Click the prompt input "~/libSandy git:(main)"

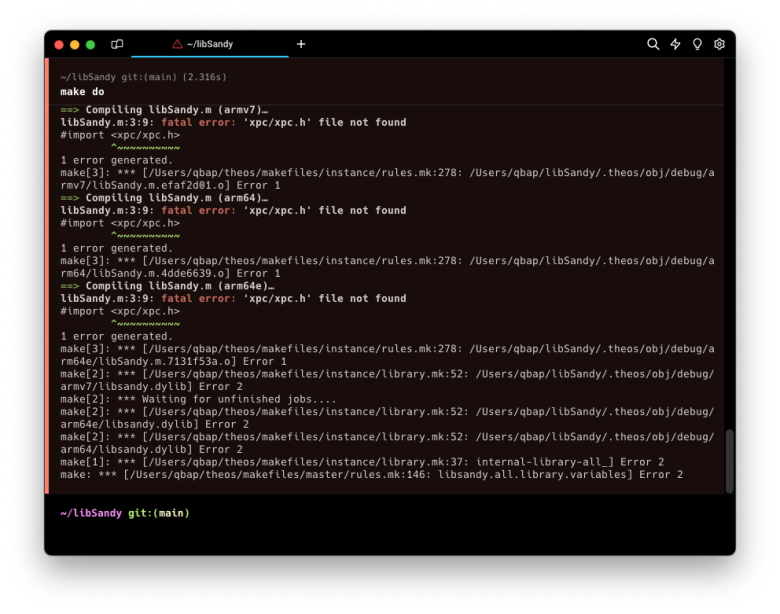coord(125,513)
